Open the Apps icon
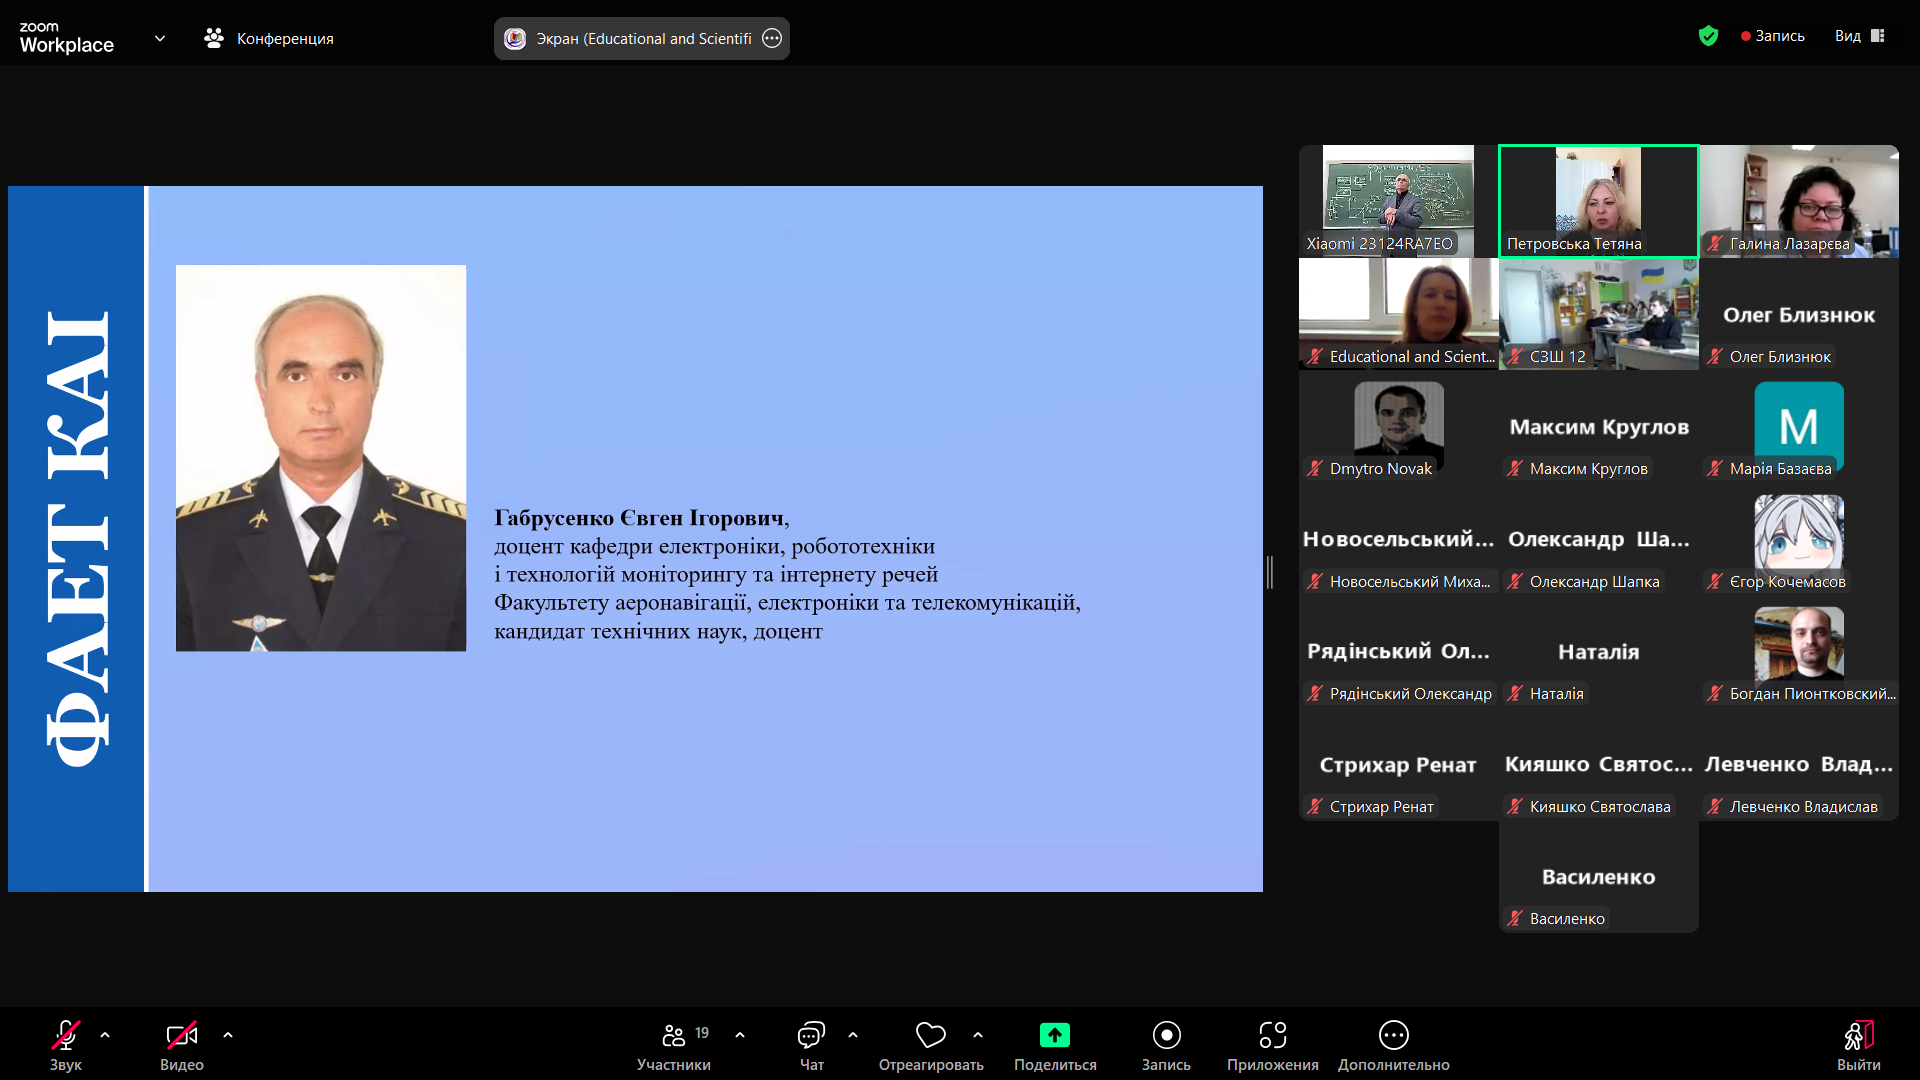1920x1080 pixels. tap(1272, 1035)
